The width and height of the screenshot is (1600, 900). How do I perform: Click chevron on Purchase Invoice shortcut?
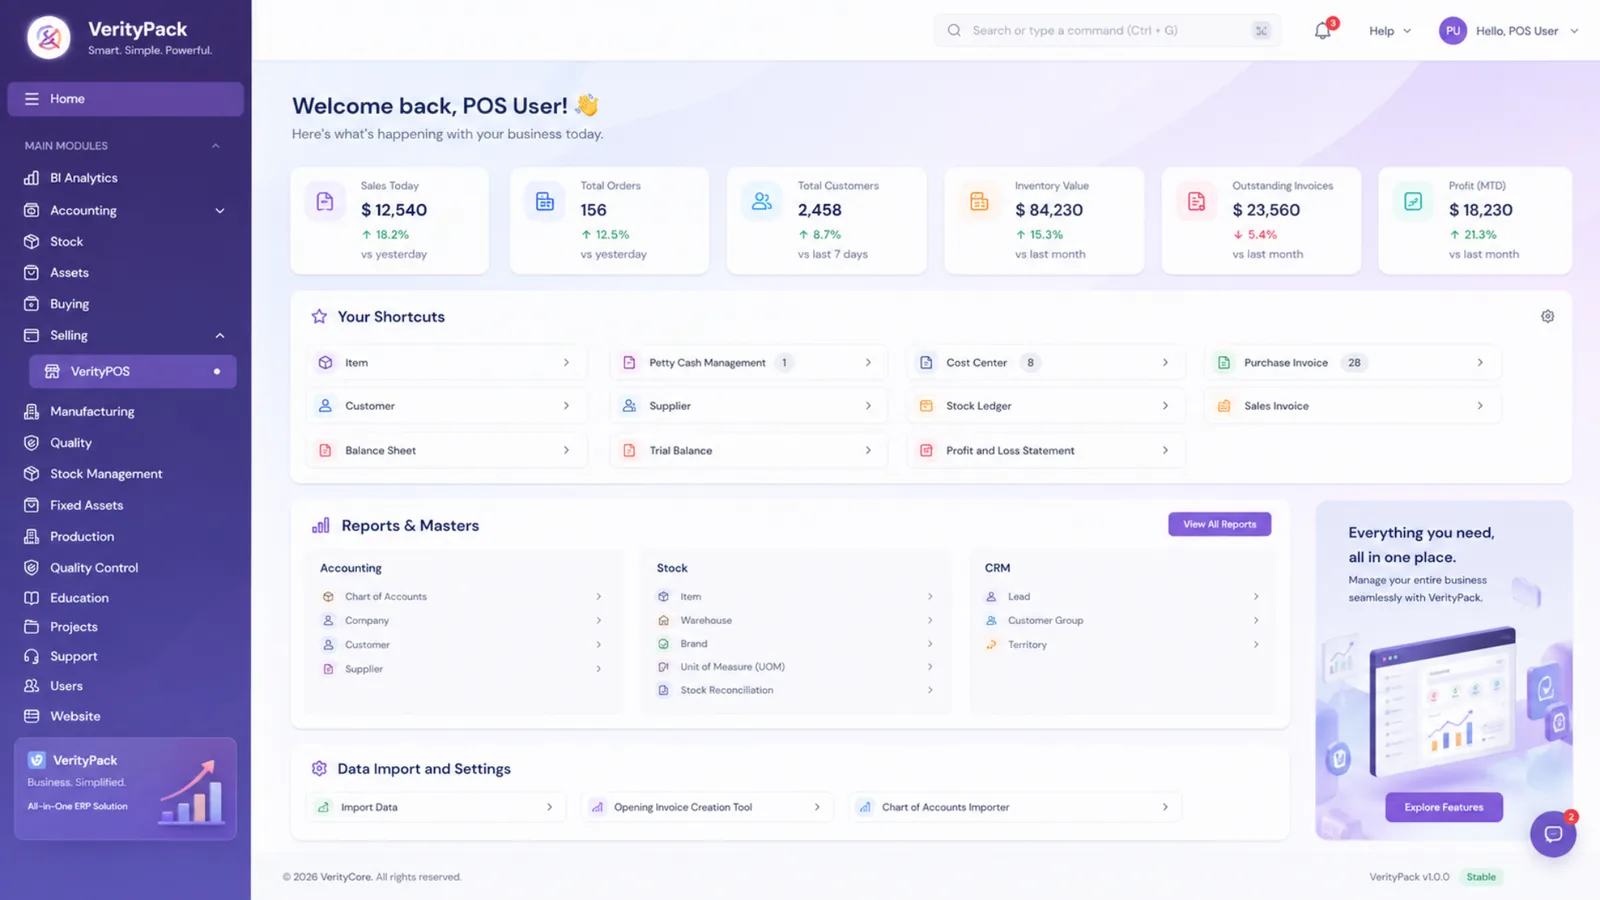[1480, 363]
